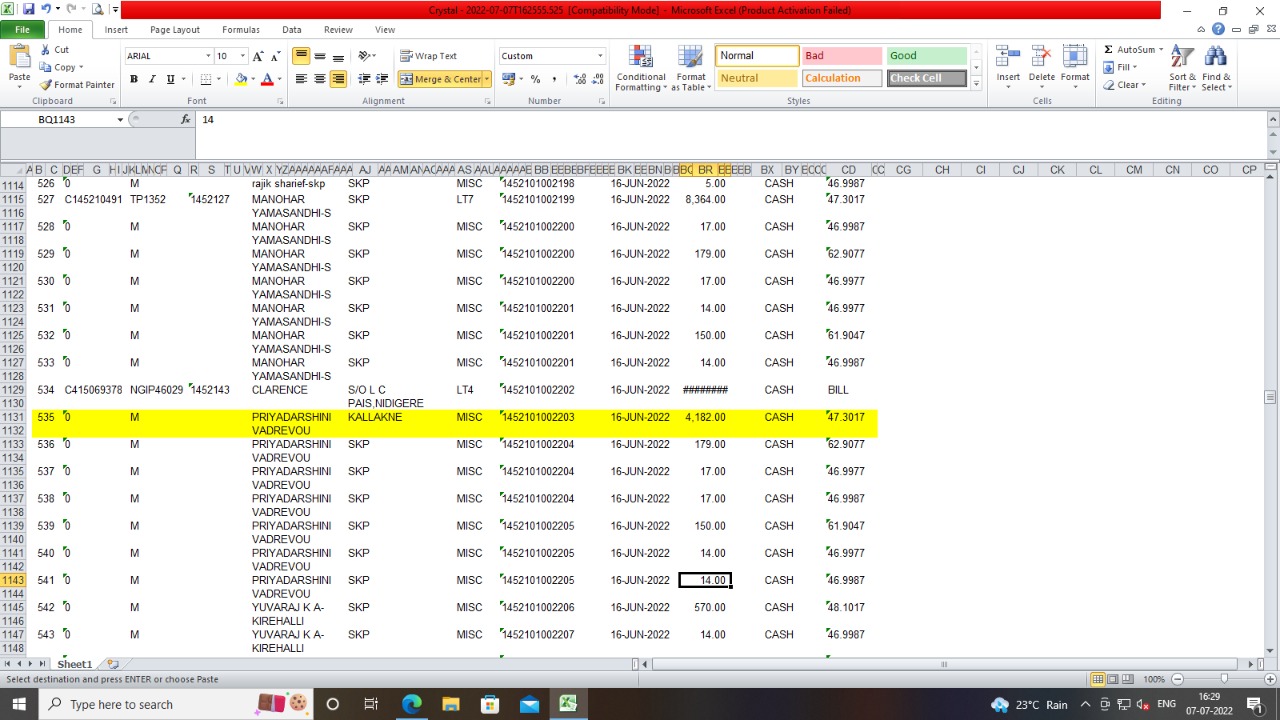
Task: Open the File tab
Action: (22, 30)
